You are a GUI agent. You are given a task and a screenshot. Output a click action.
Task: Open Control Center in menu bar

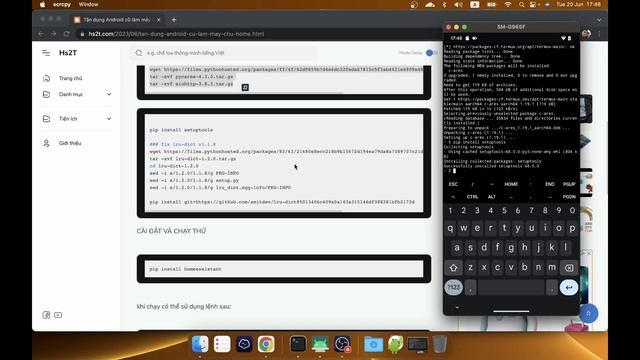[x=533, y=4]
